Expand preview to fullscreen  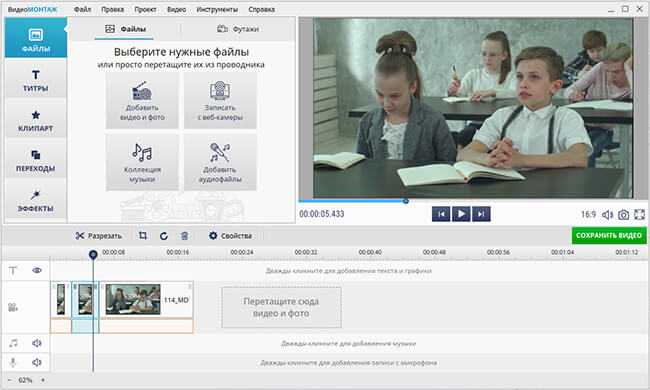point(640,215)
